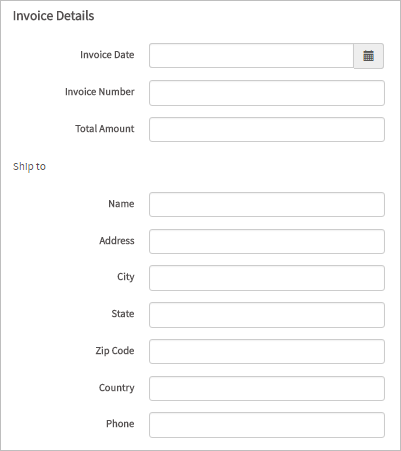This screenshot has height=451, width=401.
Task: Click into the Invoice Number input box
Action: click(x=267, y=93)
